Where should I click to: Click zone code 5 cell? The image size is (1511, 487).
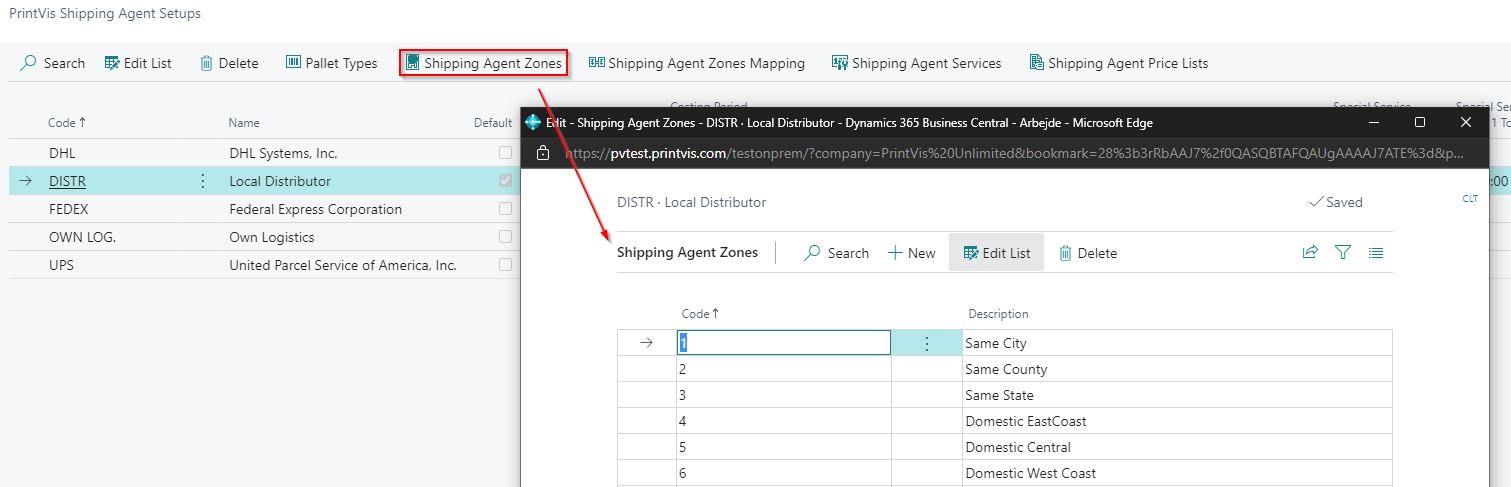(784, 447)
